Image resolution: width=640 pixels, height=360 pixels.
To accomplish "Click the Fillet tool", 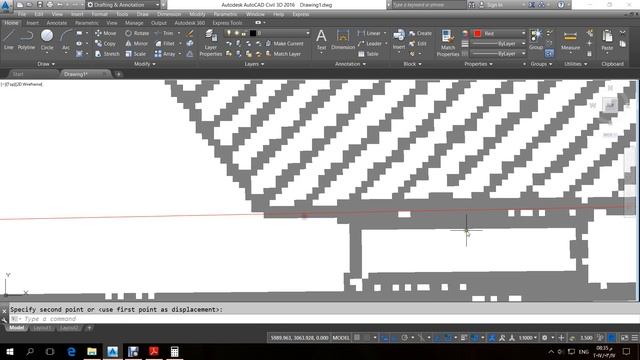I will click(x=165, y=43).
